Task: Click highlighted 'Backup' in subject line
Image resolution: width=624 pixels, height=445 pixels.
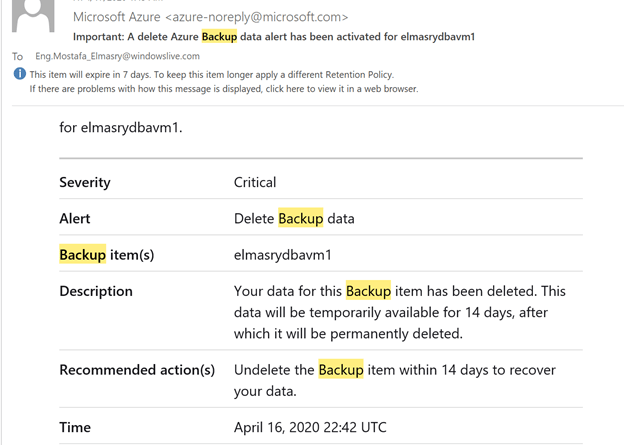Action: click(220, 37)
